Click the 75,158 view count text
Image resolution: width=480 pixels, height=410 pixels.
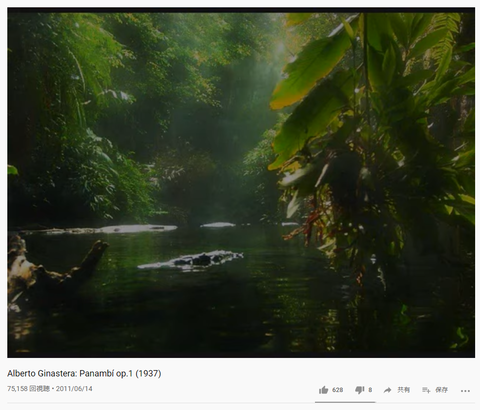pos(17,389)
